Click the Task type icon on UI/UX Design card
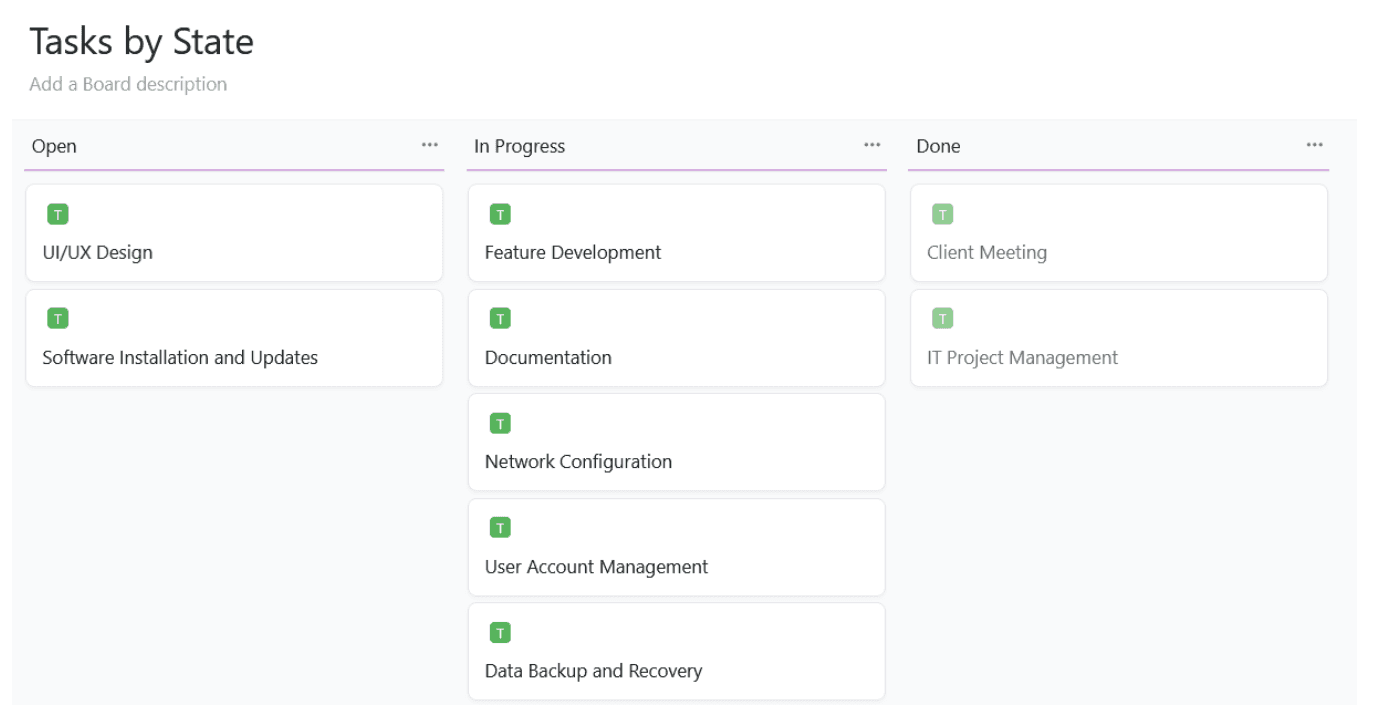 (x=57, y=213)
